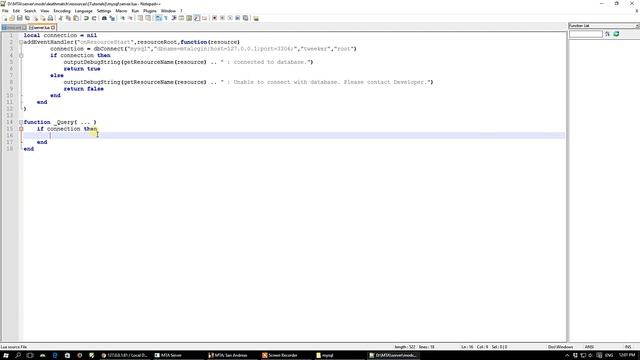This screenshot has width=640, height=360.
Task: Click the Paste toolbar icon
Action: tap(76, 18)
